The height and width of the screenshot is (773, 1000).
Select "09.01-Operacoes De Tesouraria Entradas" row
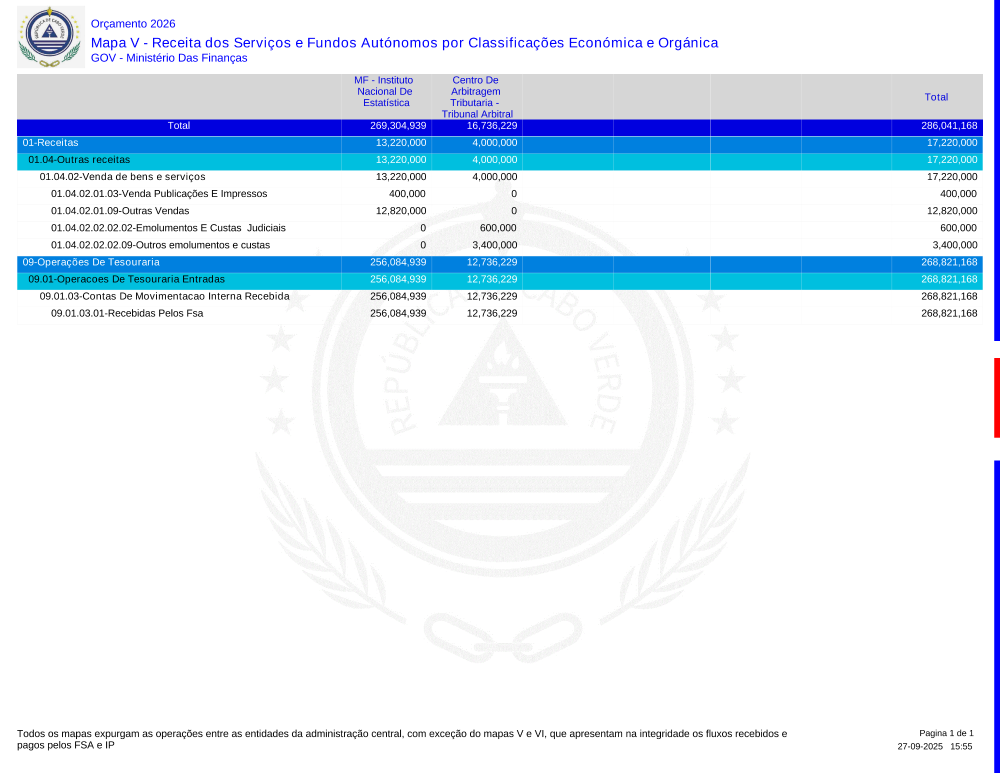126,279
